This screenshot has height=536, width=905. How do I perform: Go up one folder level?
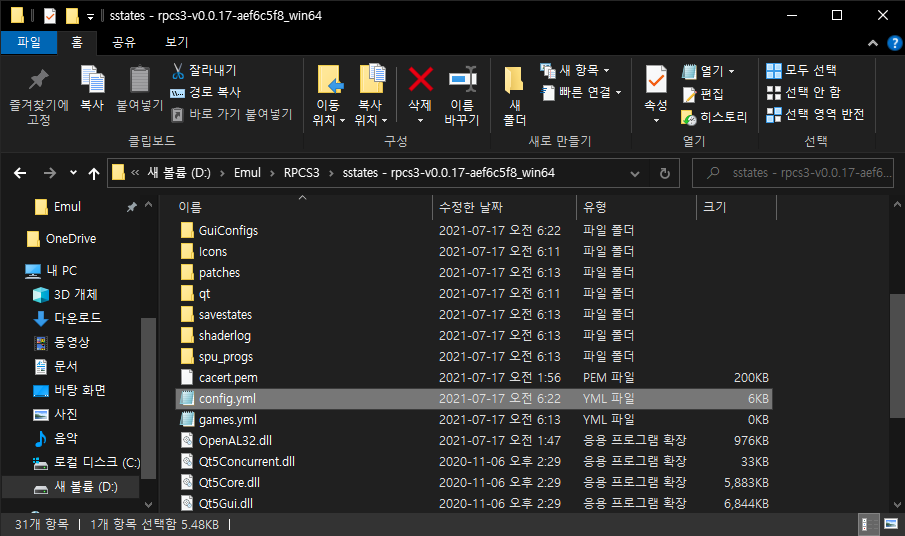coord(94,173)
